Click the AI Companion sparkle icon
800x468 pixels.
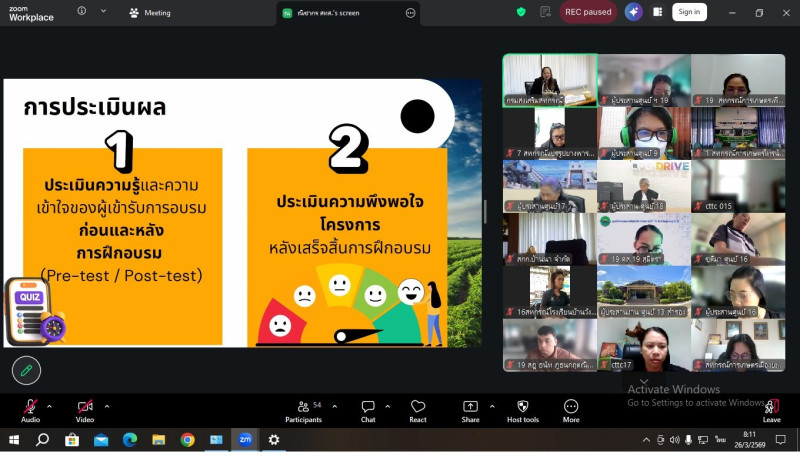(x=633, y=12)
